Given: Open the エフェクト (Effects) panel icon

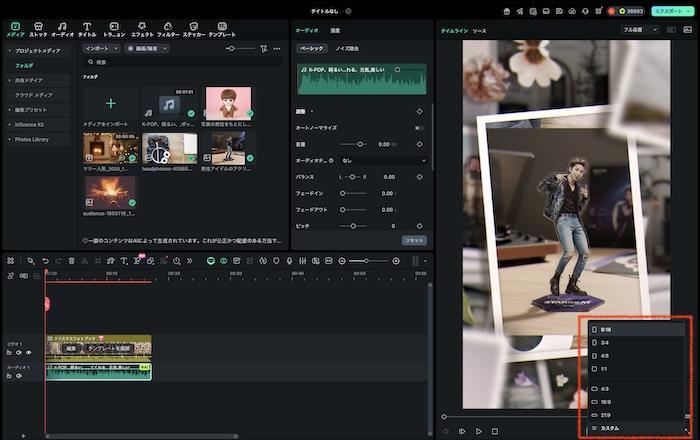Looking at the screenshot, I should coord(142,24).
